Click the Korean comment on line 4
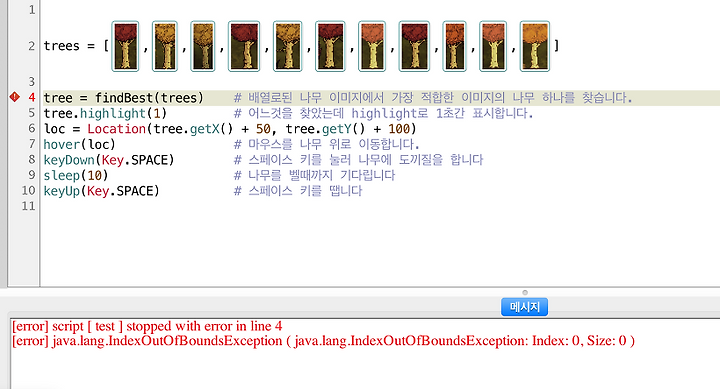Screen dimensions: 720x389 [x=433, y=98]
